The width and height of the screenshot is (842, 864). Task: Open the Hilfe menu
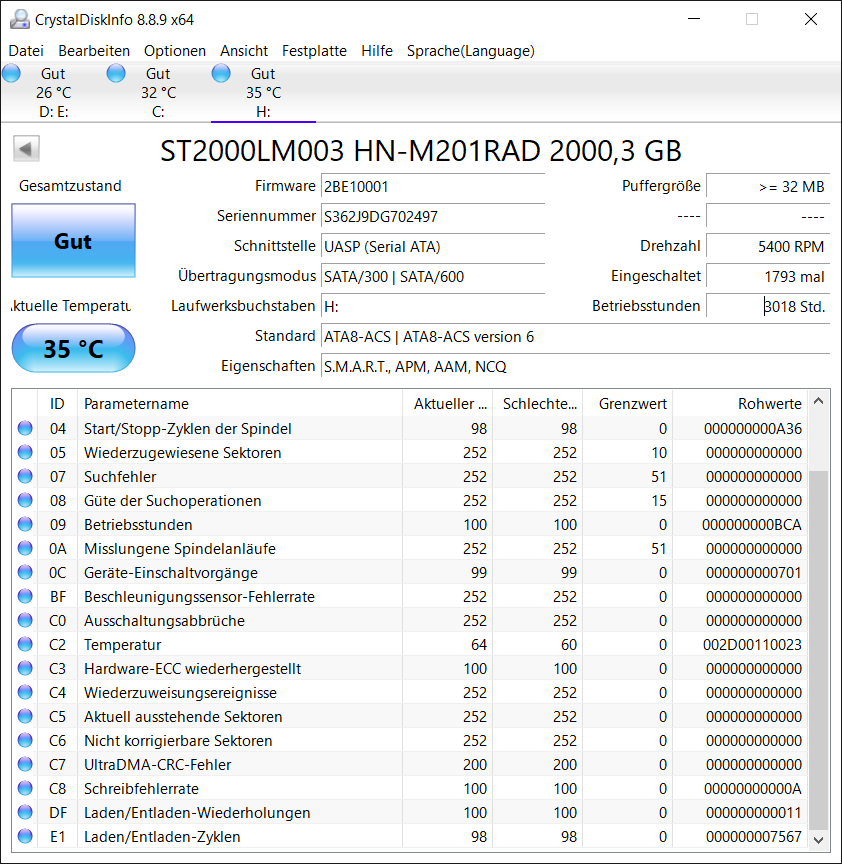377,51
